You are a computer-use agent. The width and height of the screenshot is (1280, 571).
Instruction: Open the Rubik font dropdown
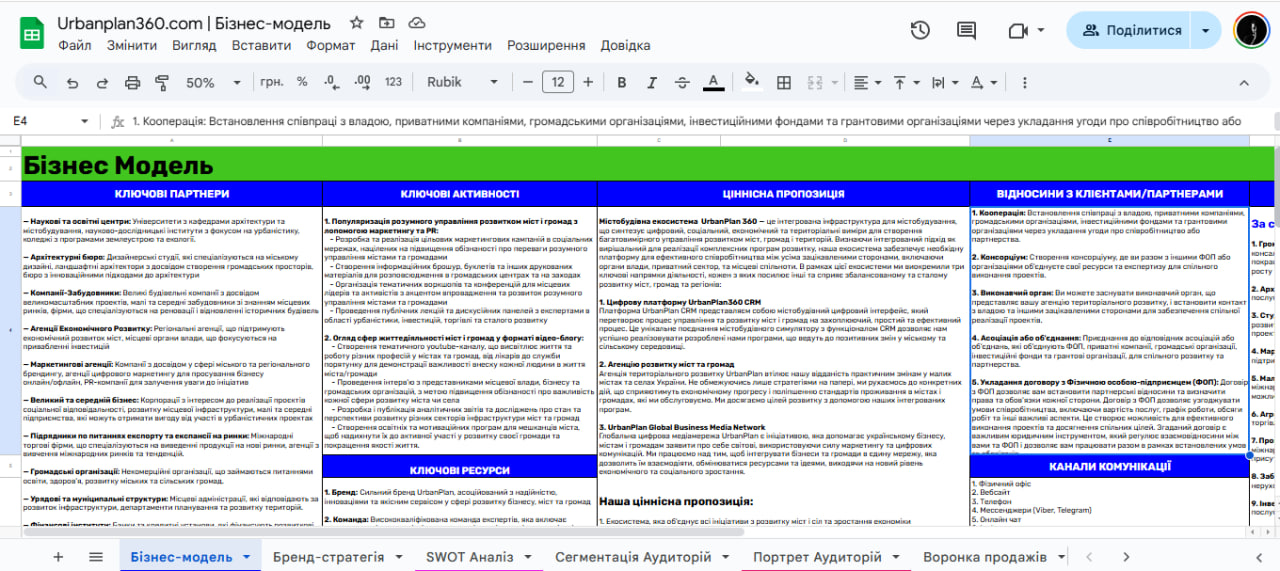point(463,83)
